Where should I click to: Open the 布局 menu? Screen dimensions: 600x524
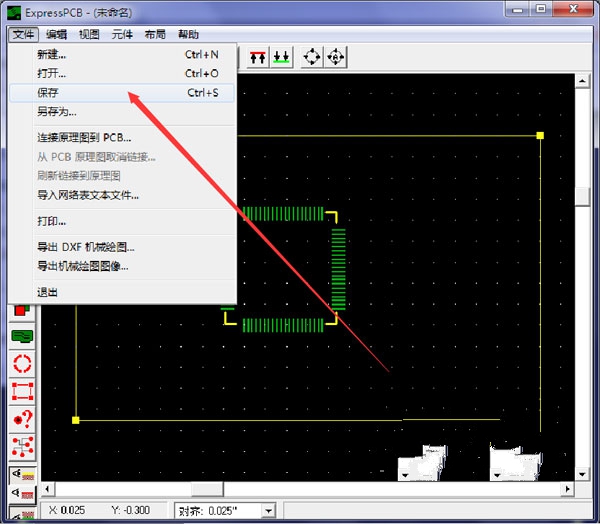(x=155, y=34)
